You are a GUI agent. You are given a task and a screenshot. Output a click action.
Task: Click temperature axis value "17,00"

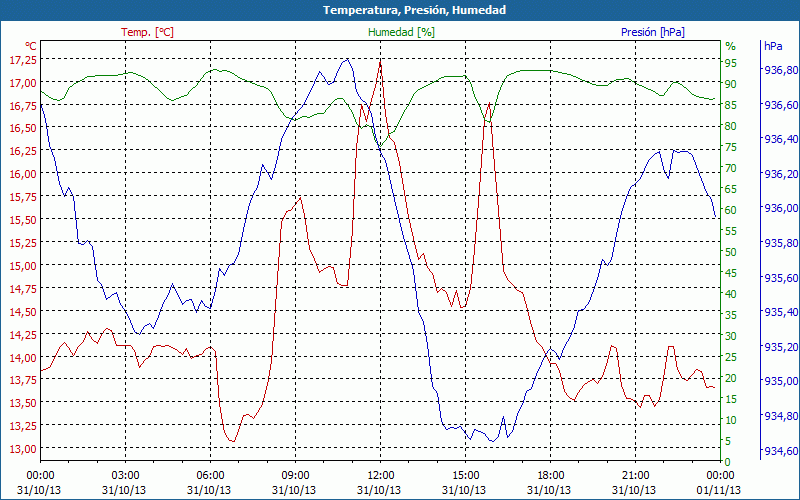tap(23, 83)
